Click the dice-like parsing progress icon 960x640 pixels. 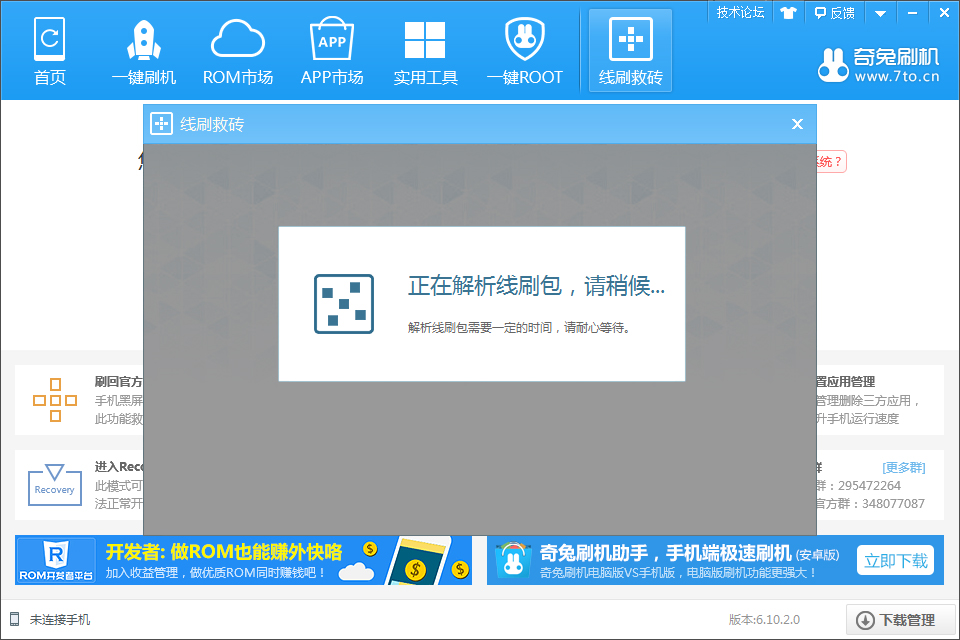point(344,304)
